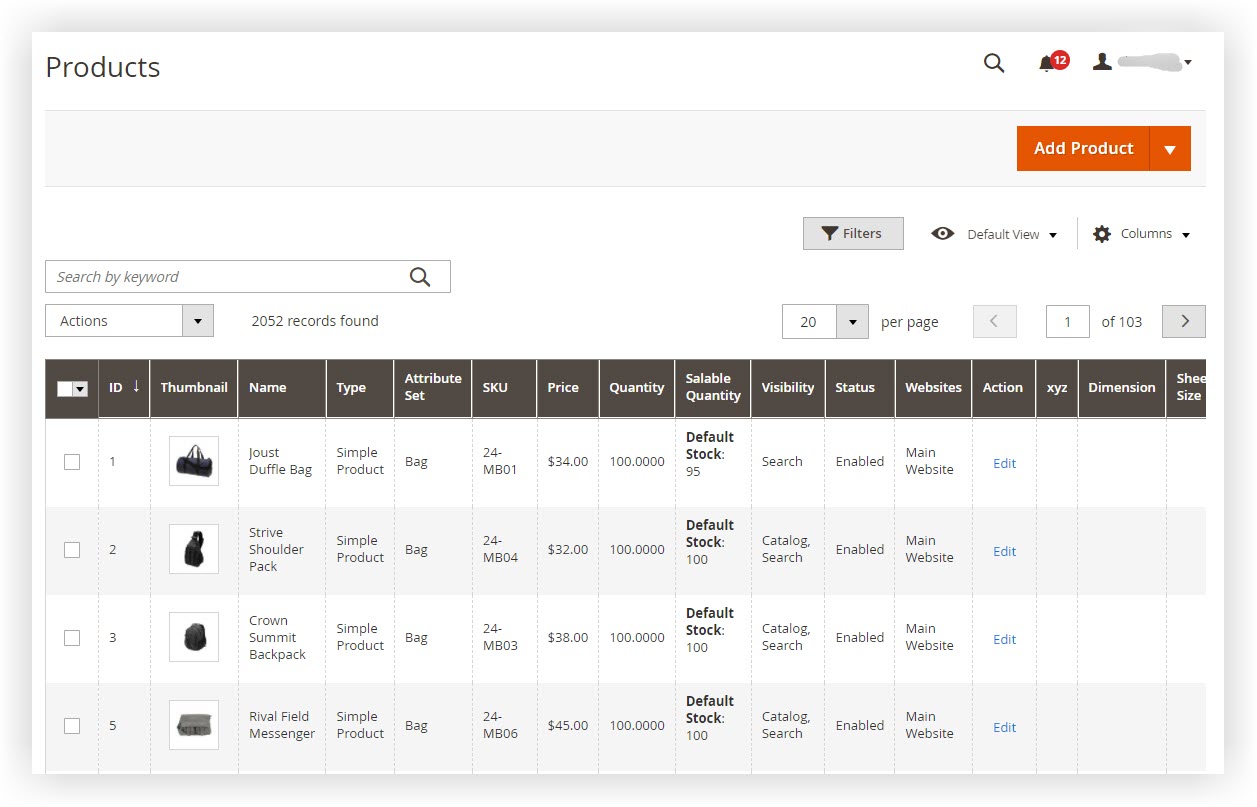Click Edit link for Crown Summit Backpack
The image size is (1257, 807).
1004,639
